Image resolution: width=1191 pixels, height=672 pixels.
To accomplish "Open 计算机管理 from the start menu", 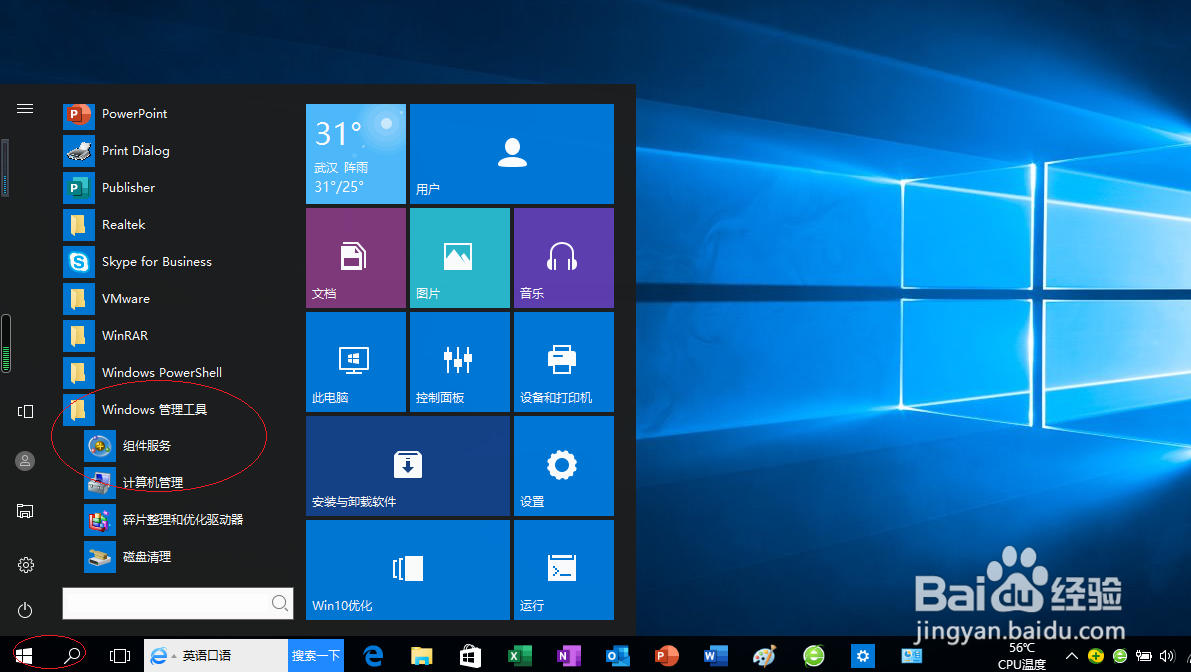I will (x=156, y=482).
